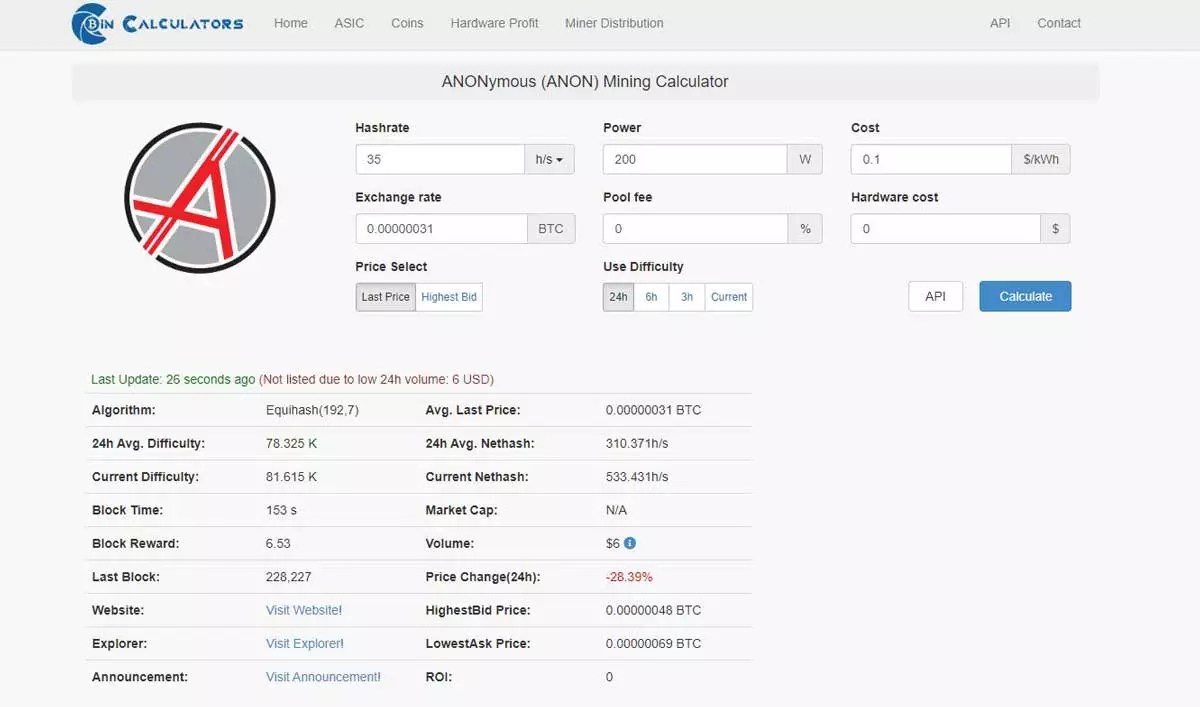This screenshot has width=1200, height=707.
Task: Click the ANONymous (ANON) Mining Calculator heading
Action: pyautogui.click(x=585, y=82)
